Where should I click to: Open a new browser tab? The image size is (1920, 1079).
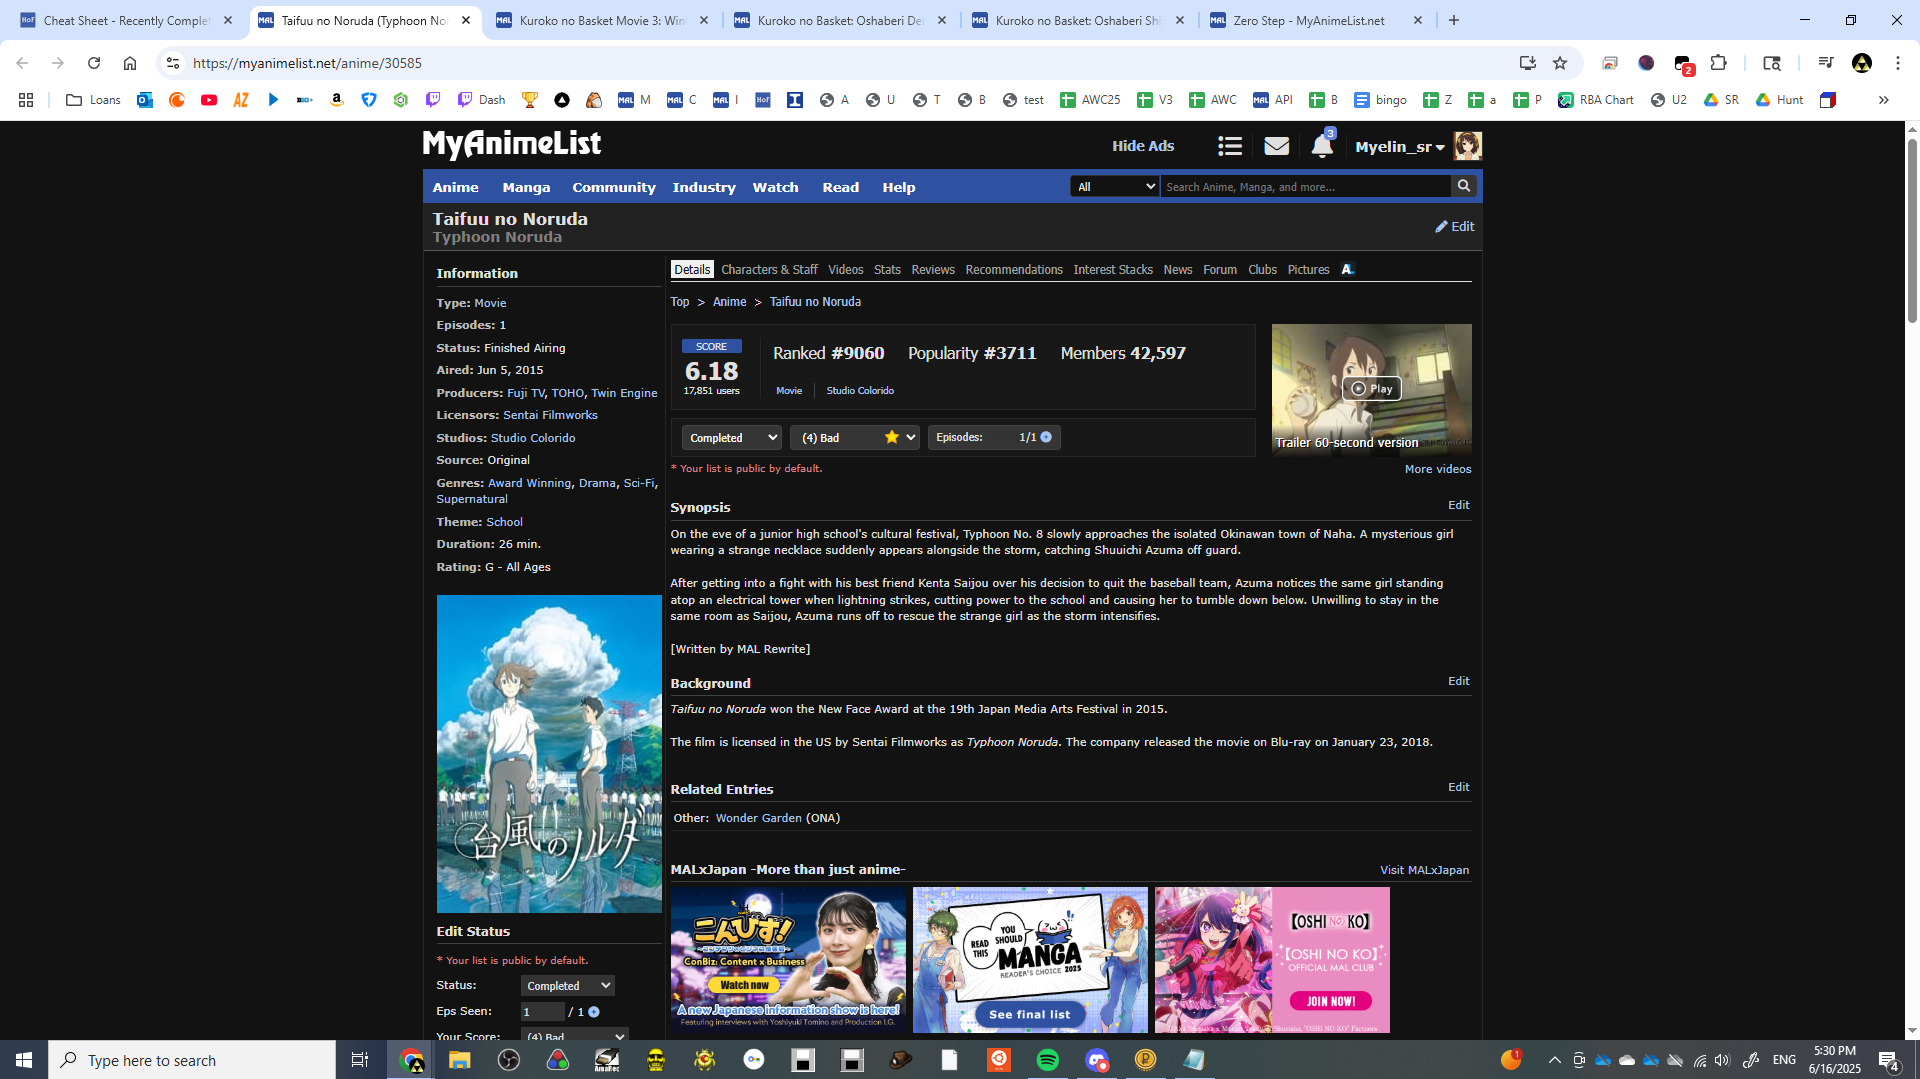click(1454, 20)
